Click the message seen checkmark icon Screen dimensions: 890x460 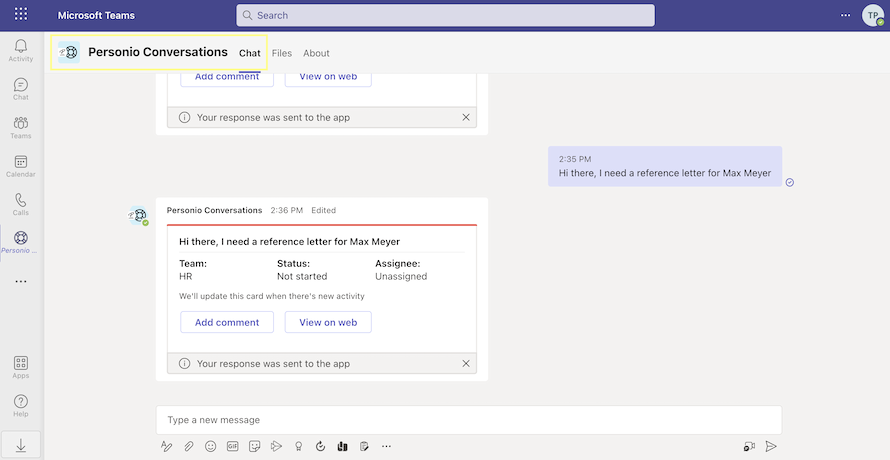tap(790, 182)
